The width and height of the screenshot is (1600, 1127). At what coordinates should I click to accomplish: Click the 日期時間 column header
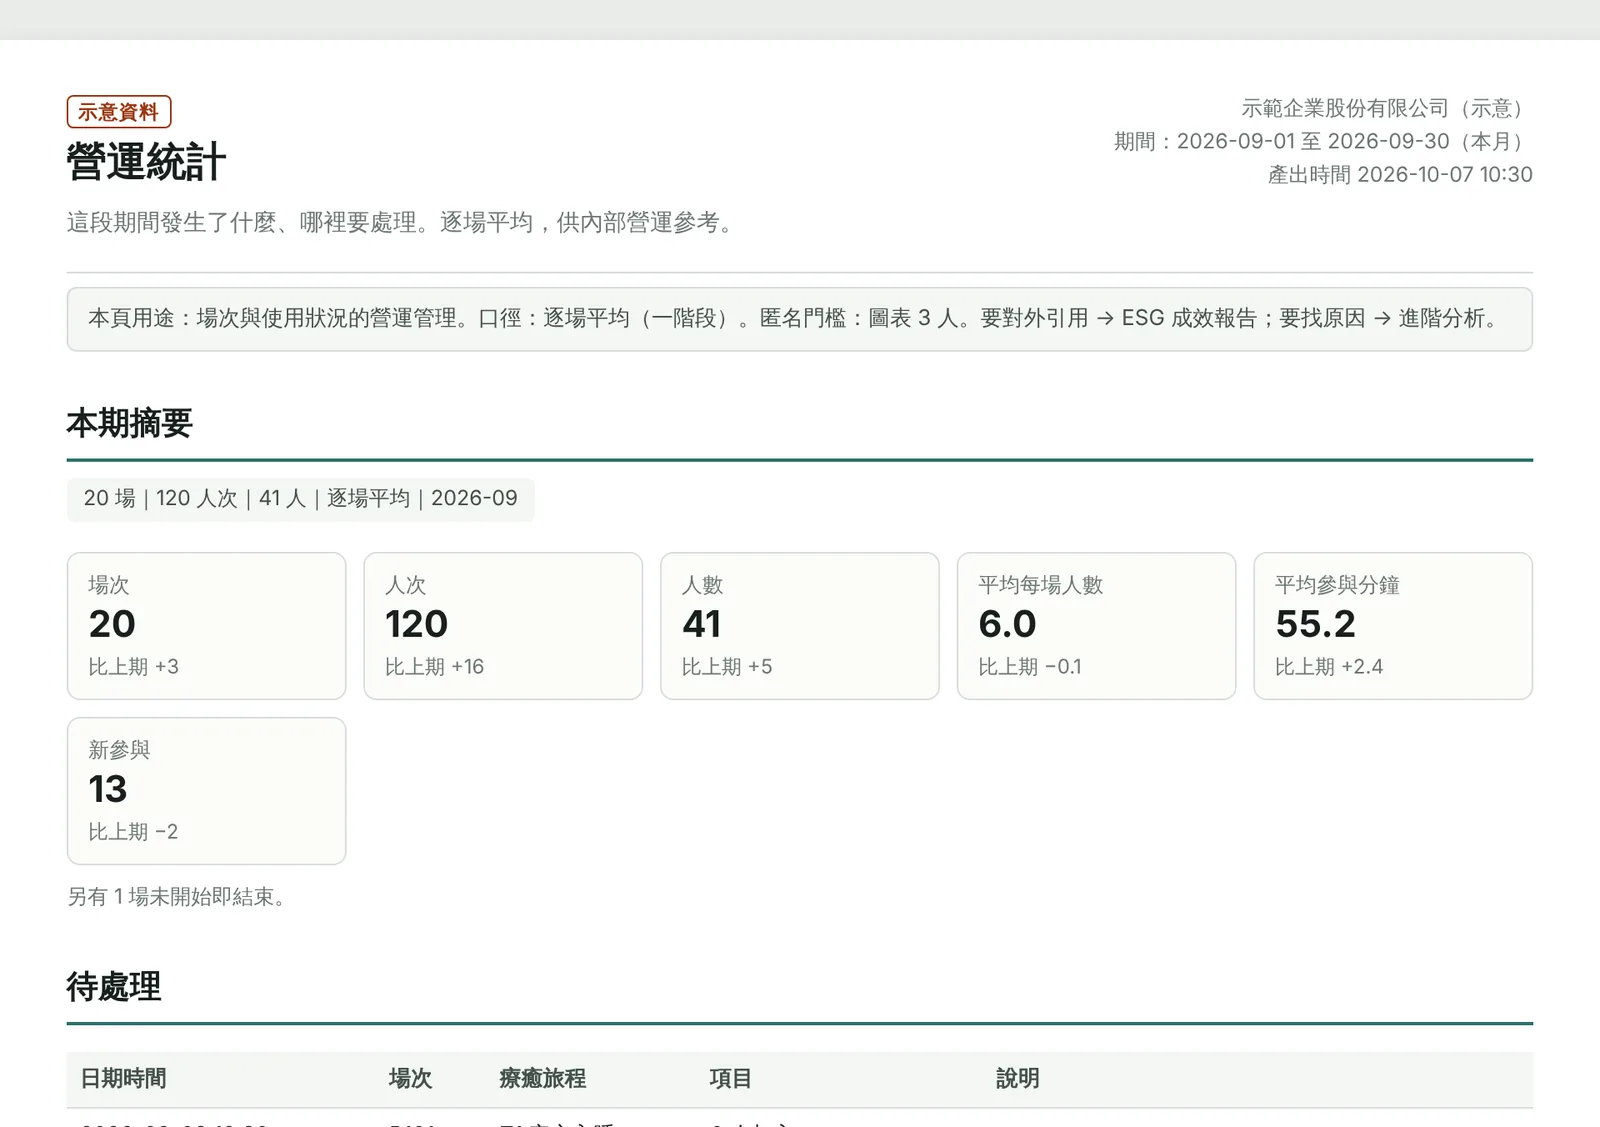[x=123, y=1079]
